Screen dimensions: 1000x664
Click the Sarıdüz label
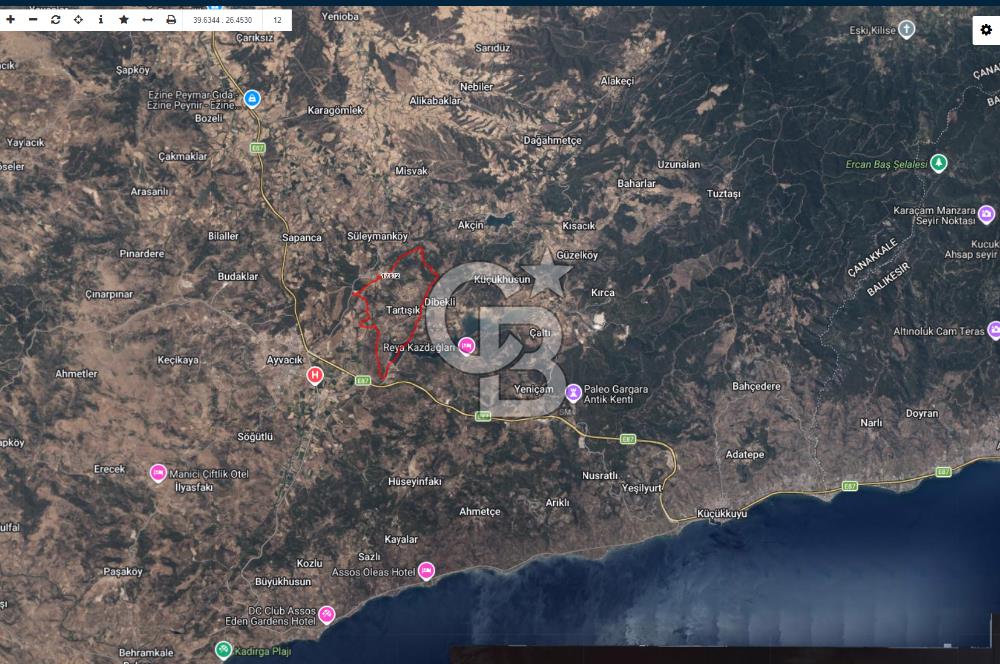492,48
